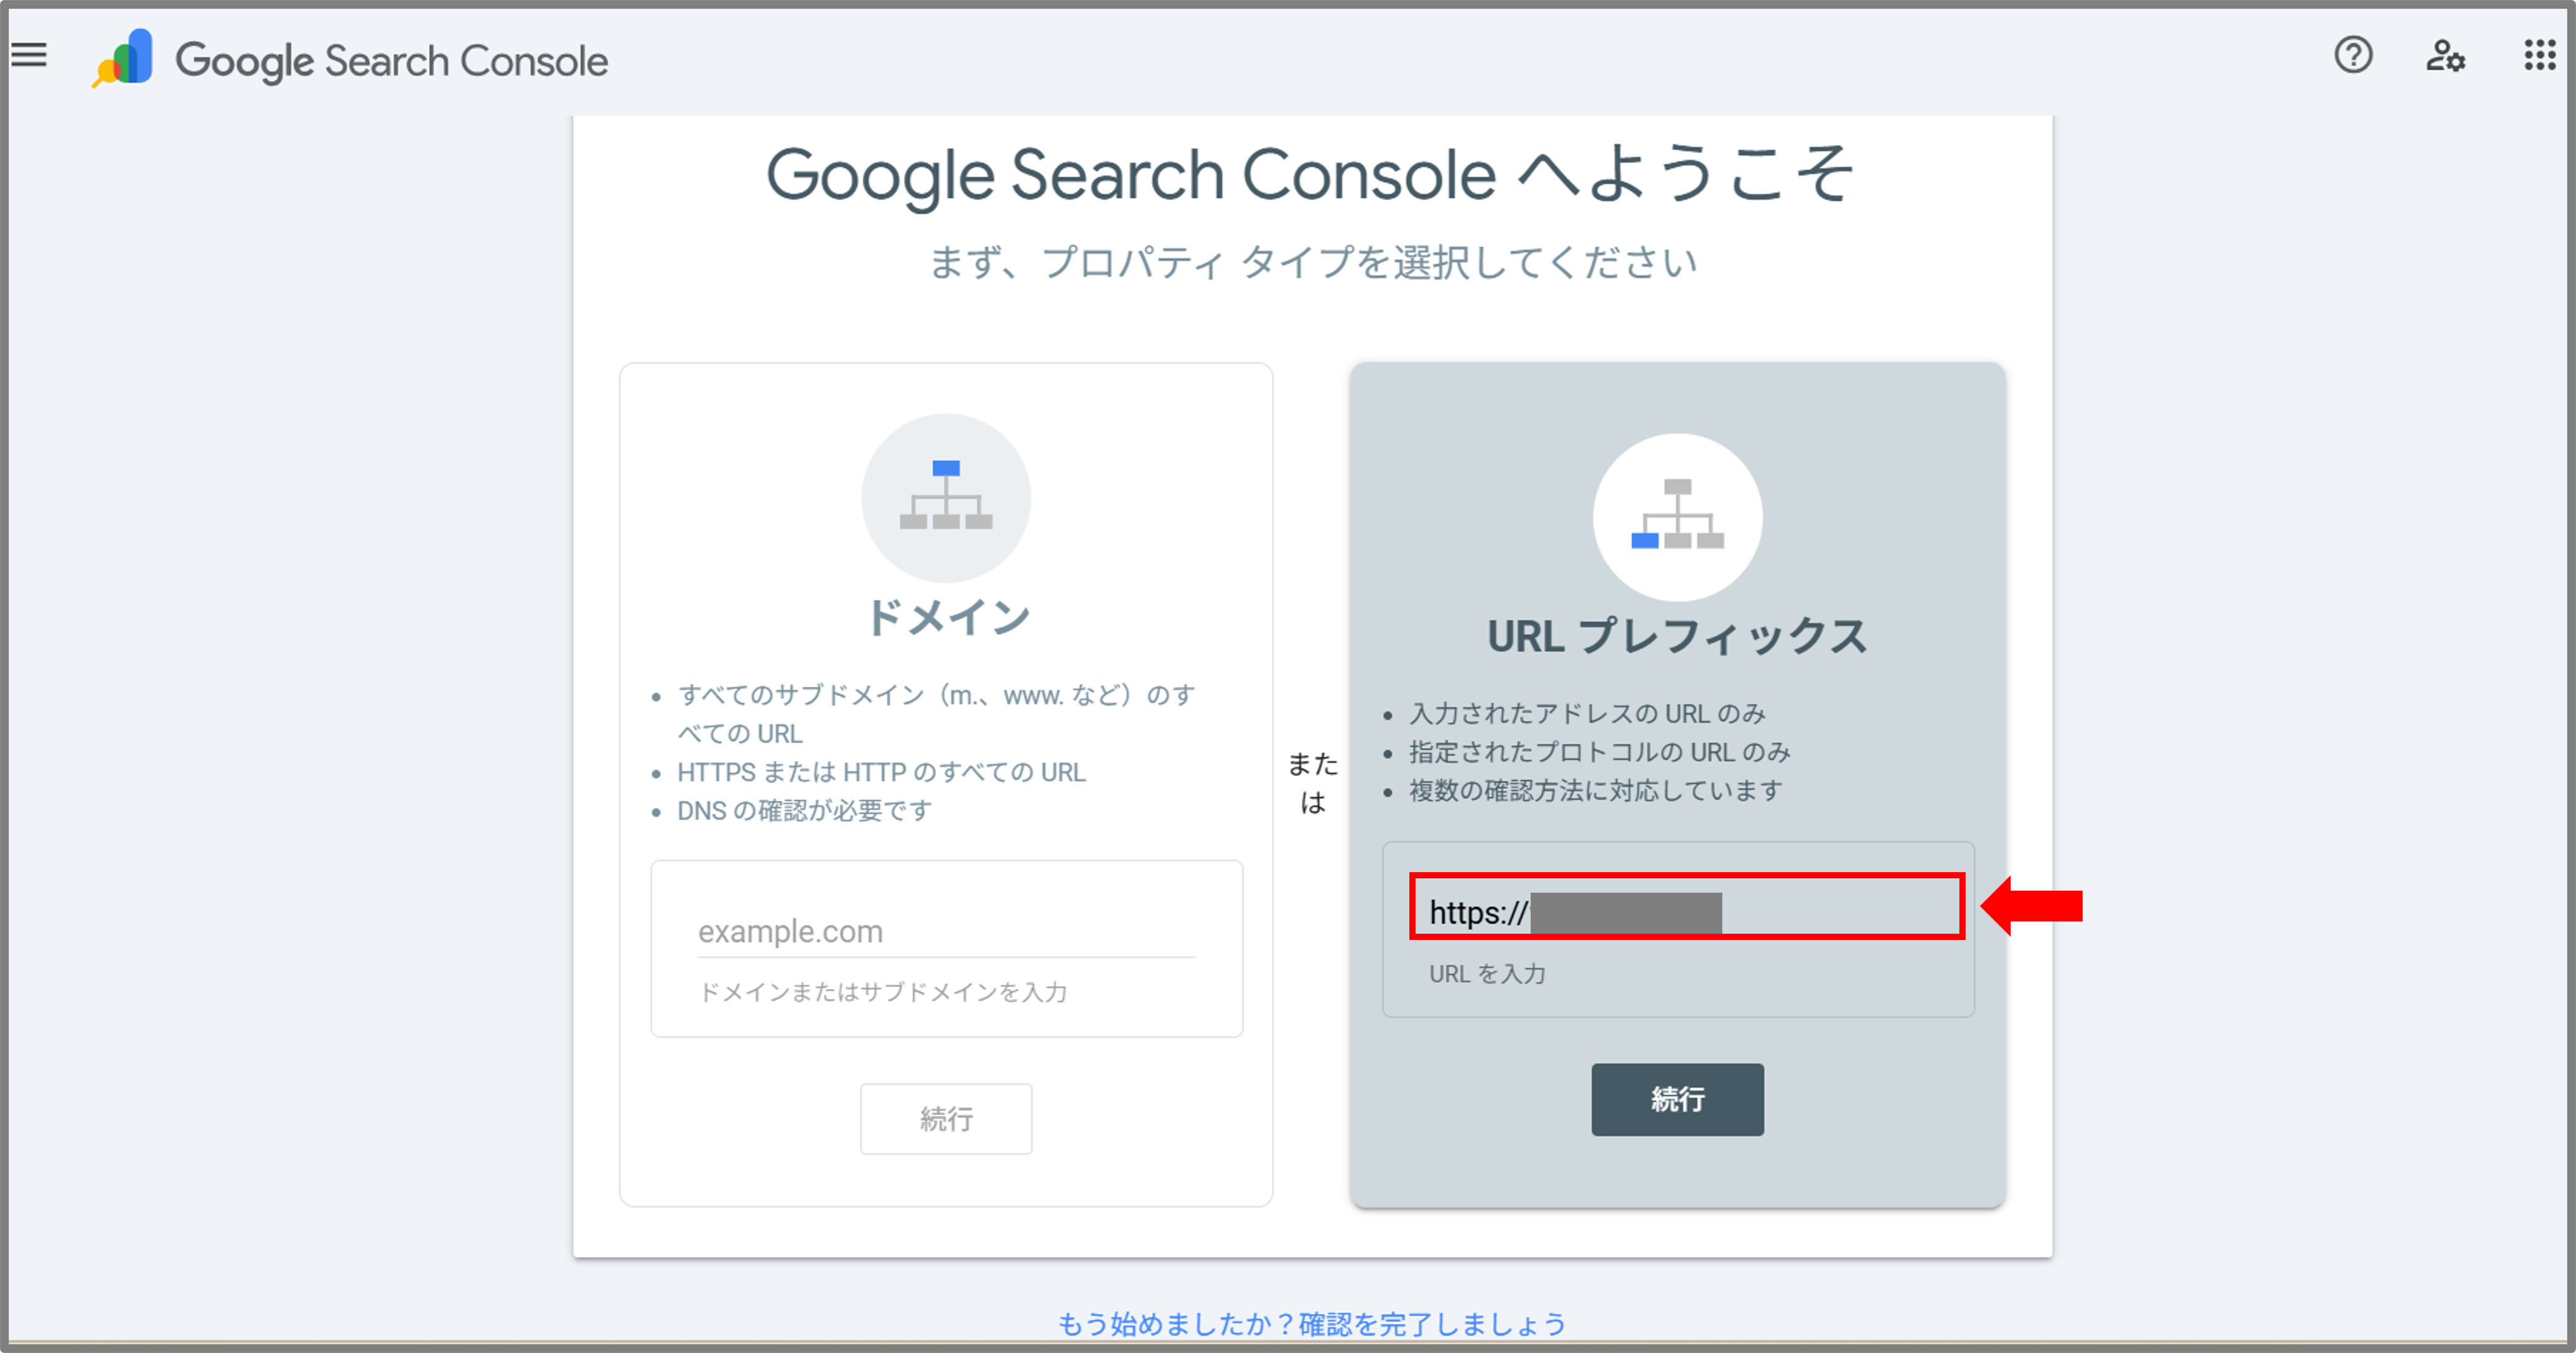Focus the https:// URL prefix input field
This screenshot has width=2576, height=1353.
coord(1686,906)
